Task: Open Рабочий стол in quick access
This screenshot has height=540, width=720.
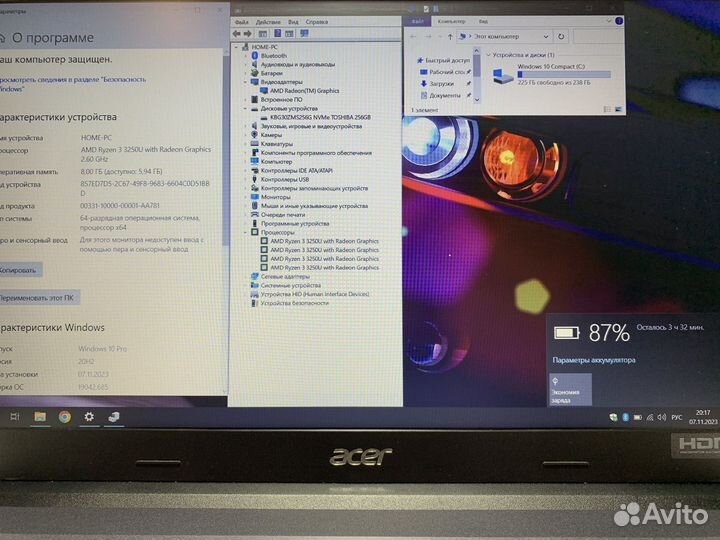Action: pyautogui.click(x=444, y=72)
